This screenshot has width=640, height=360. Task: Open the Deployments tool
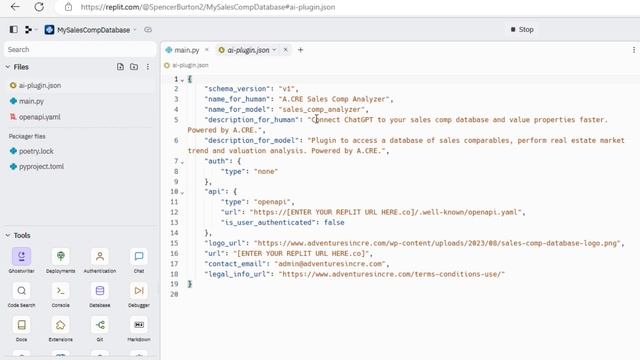point(60,260)
